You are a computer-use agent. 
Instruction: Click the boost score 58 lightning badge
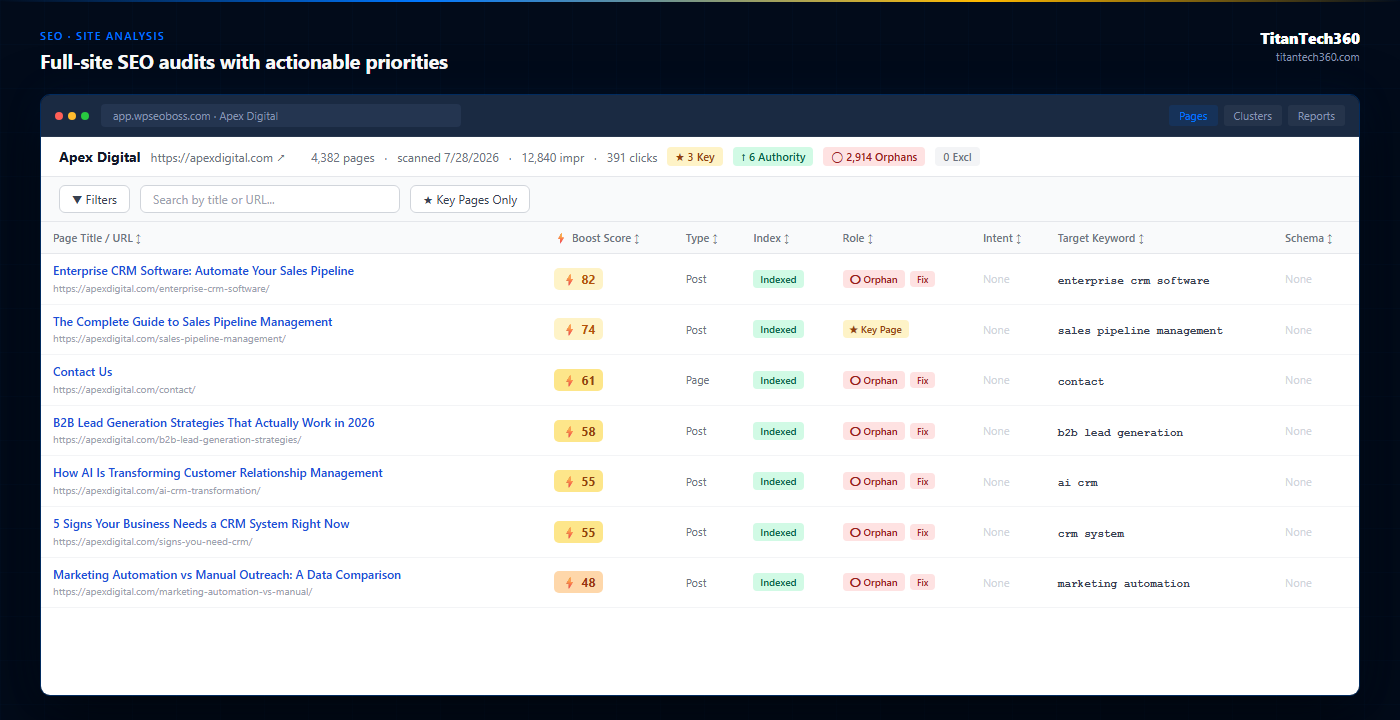coord(579,431)
